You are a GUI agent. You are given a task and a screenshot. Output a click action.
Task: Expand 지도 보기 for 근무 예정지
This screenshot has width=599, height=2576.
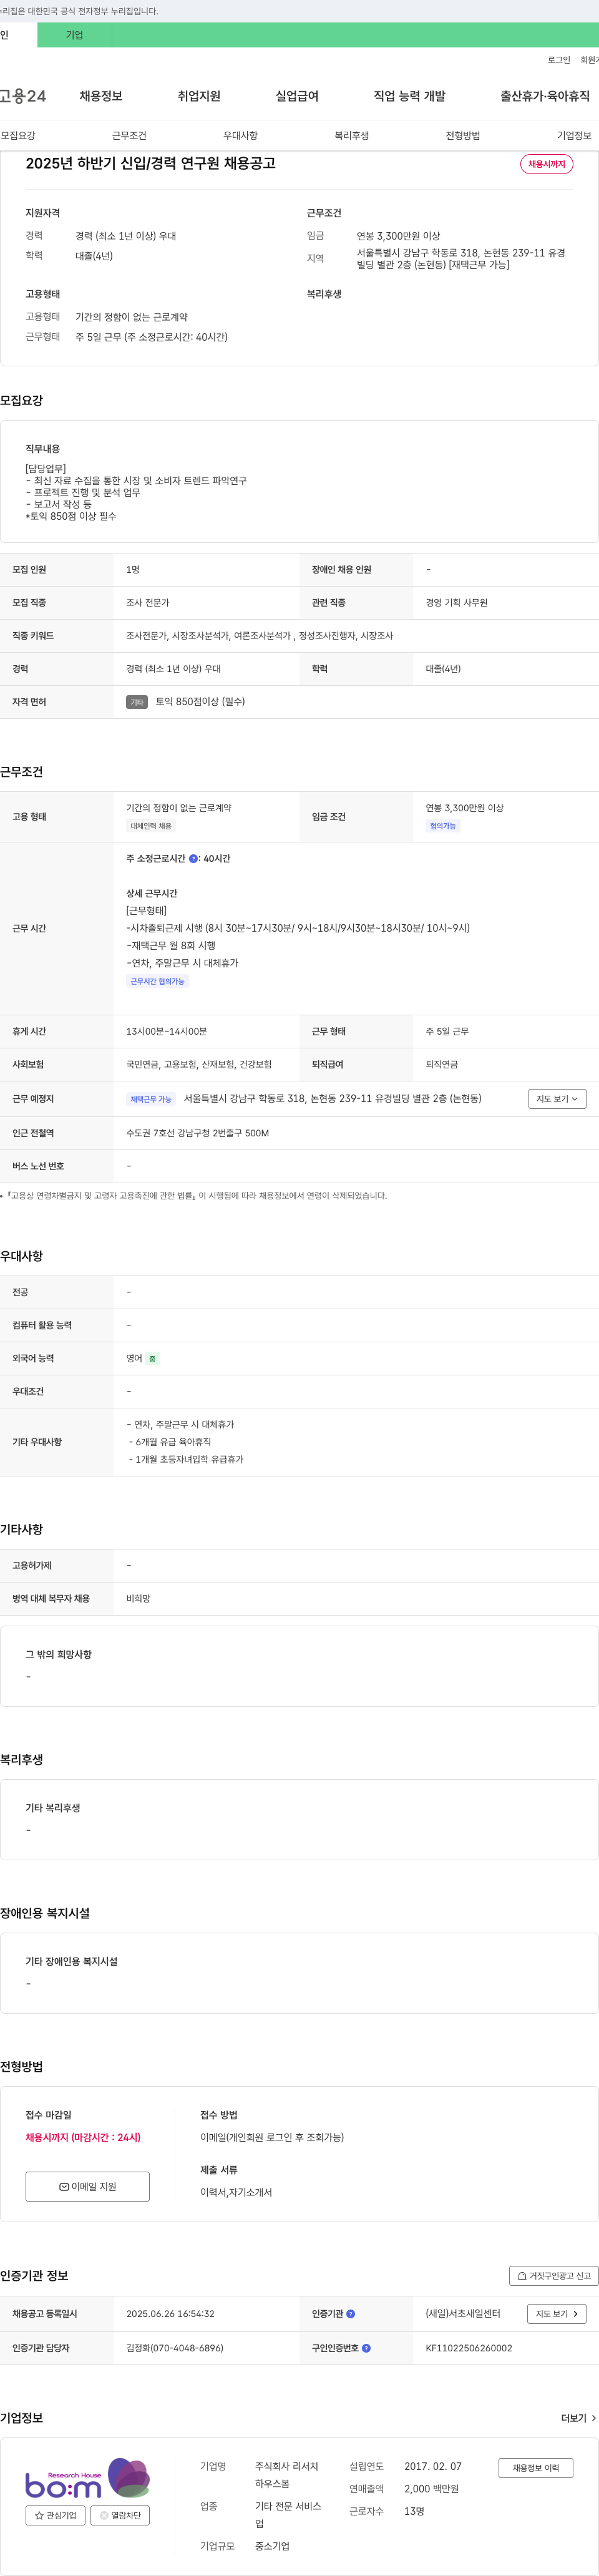(557, 1099)
